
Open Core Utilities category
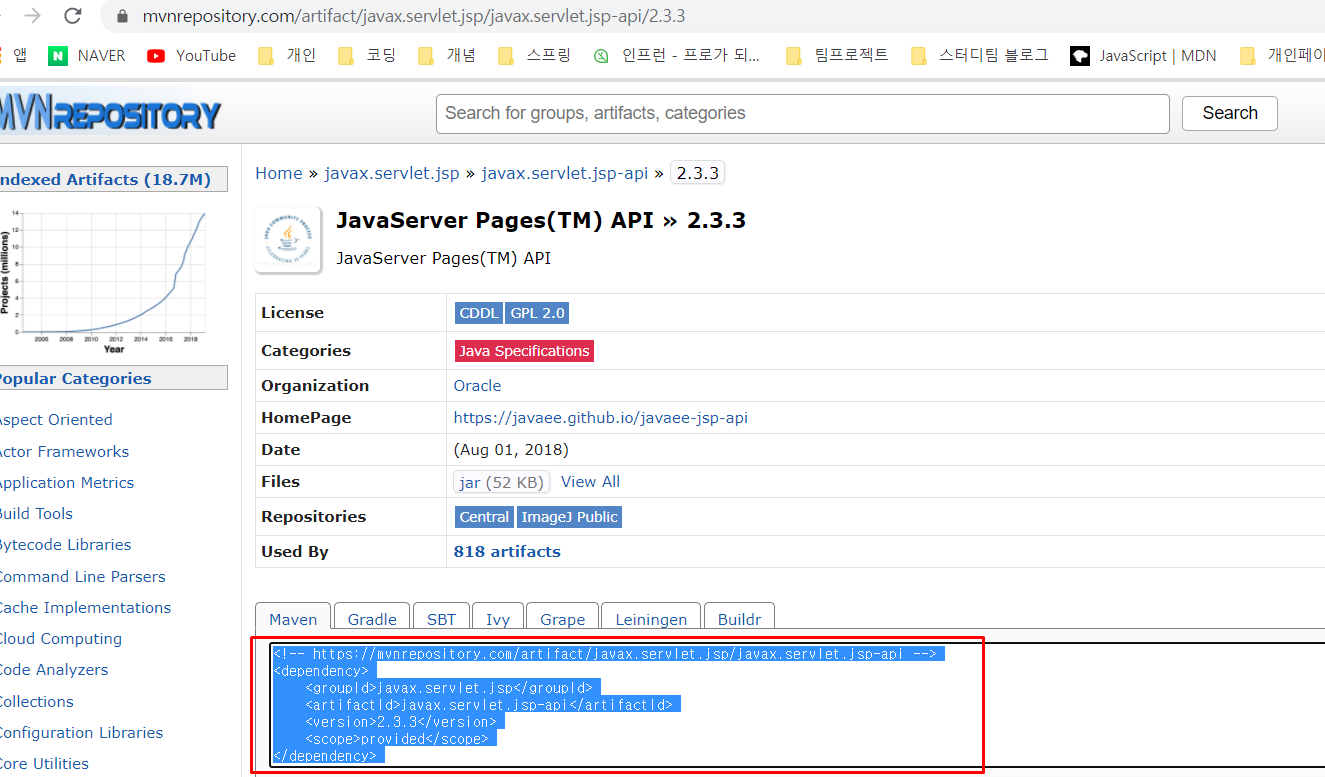pyautogui.click(x=43, y=764)
